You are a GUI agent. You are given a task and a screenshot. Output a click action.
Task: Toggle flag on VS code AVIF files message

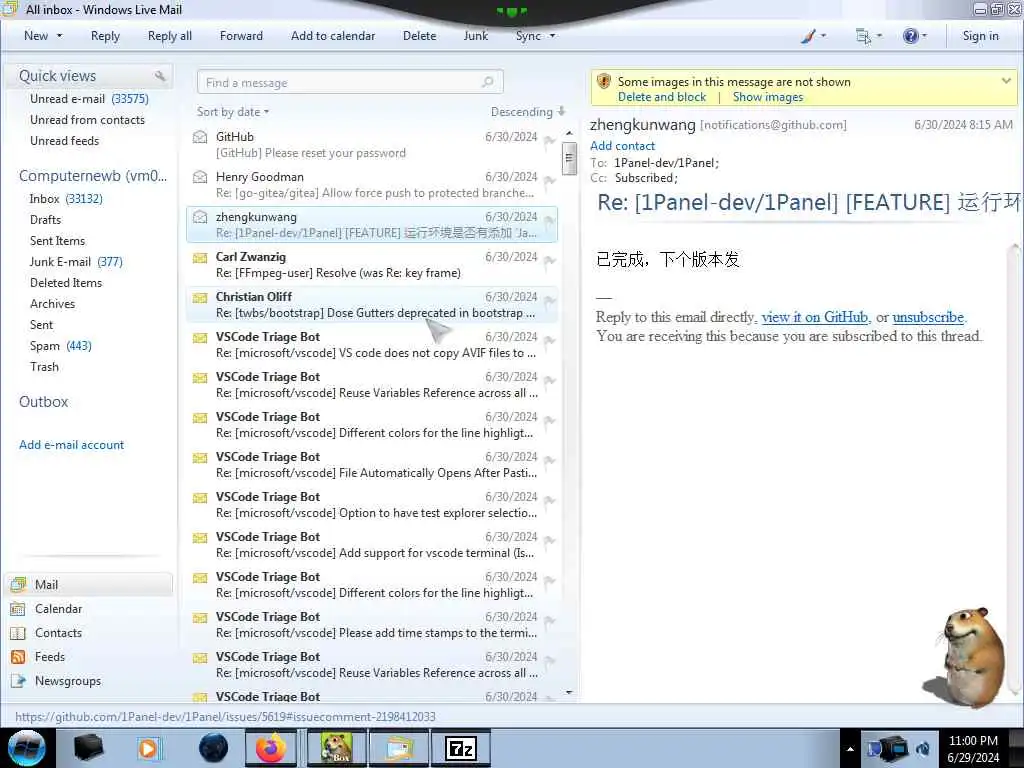(x=550, y=340)
